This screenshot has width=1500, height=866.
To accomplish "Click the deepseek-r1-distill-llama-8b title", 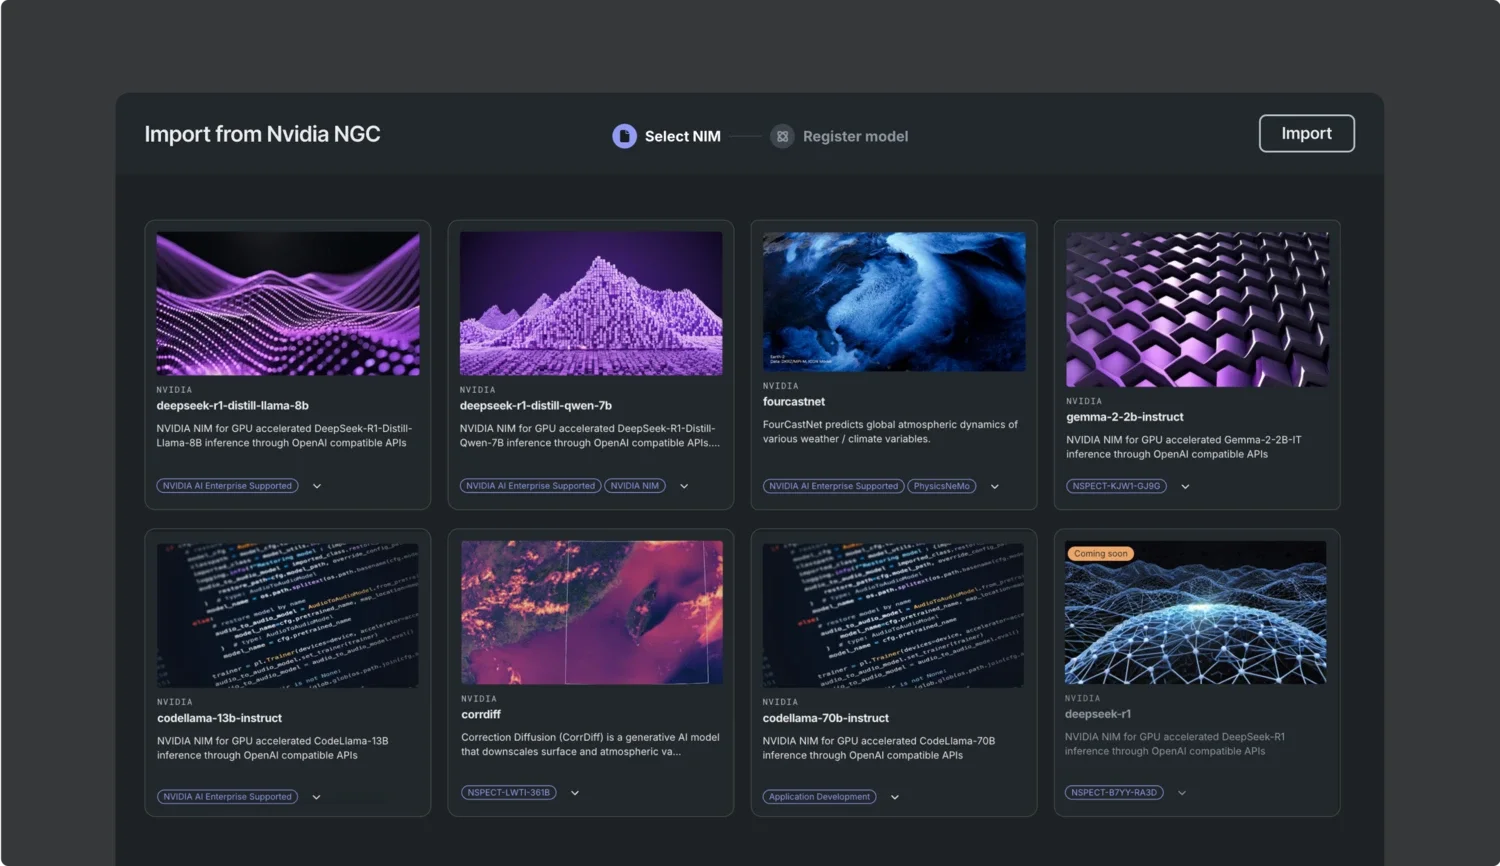I will click(232, 406).
